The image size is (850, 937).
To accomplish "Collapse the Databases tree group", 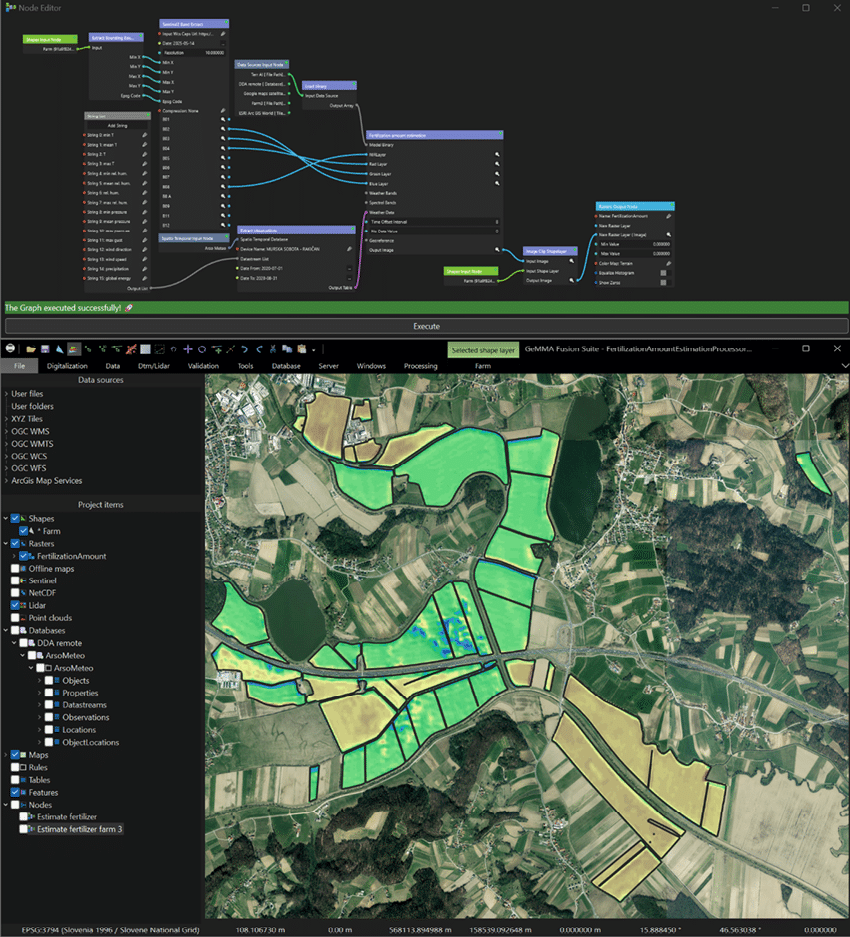I will 6,630.
